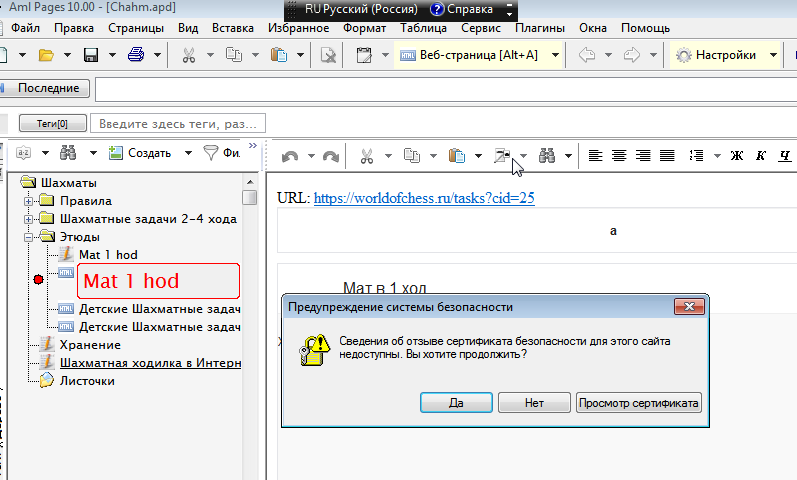Show more tree toolbar items via chevron

(253, 145)
